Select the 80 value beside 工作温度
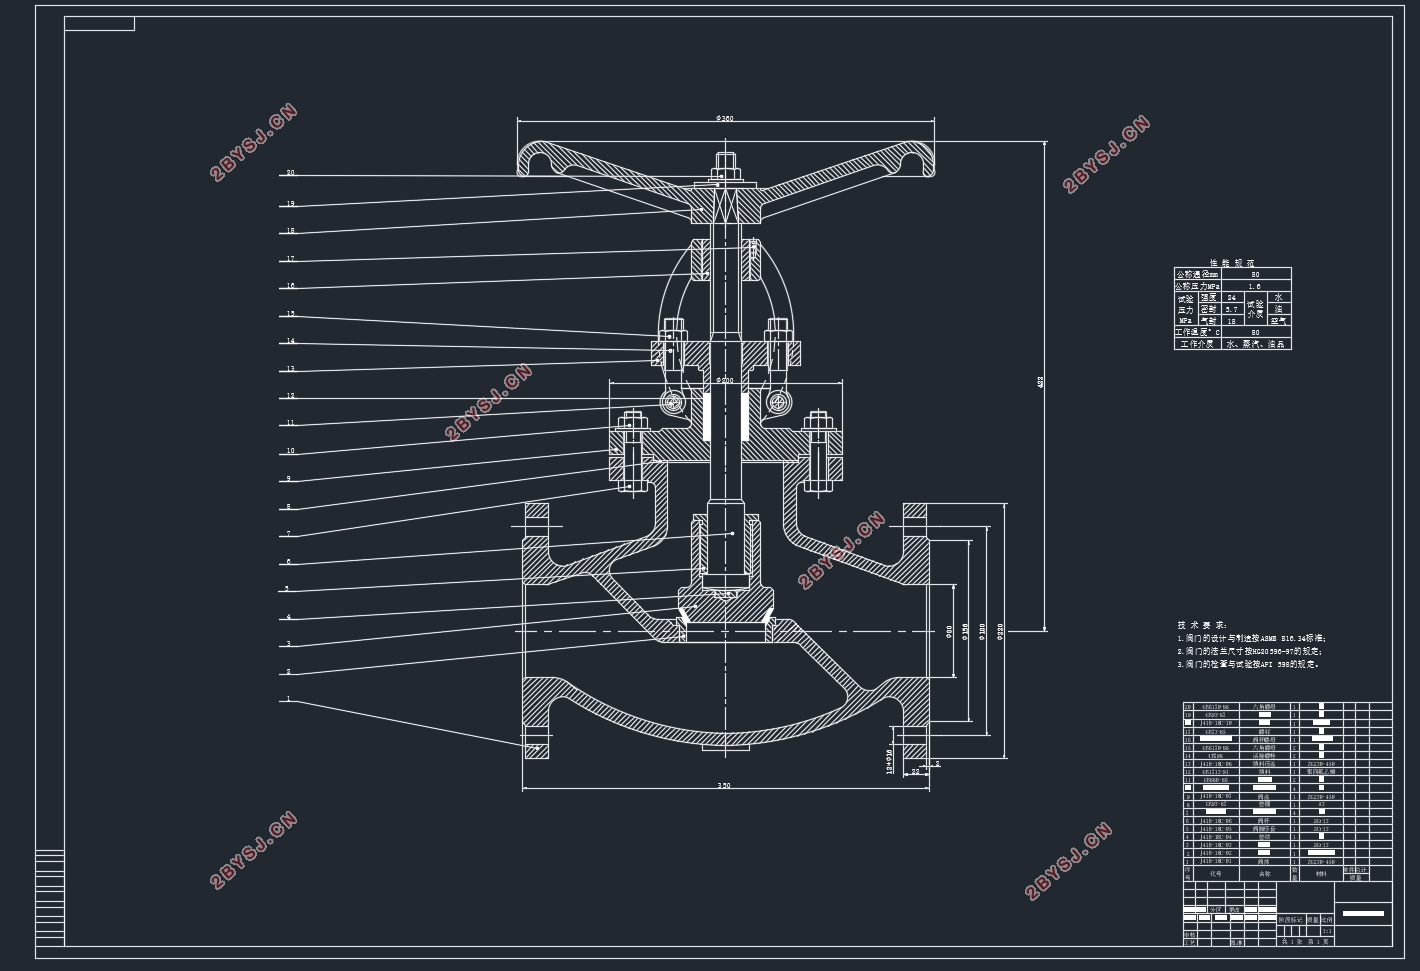The image size is (1420, 971). point(1256,332)
